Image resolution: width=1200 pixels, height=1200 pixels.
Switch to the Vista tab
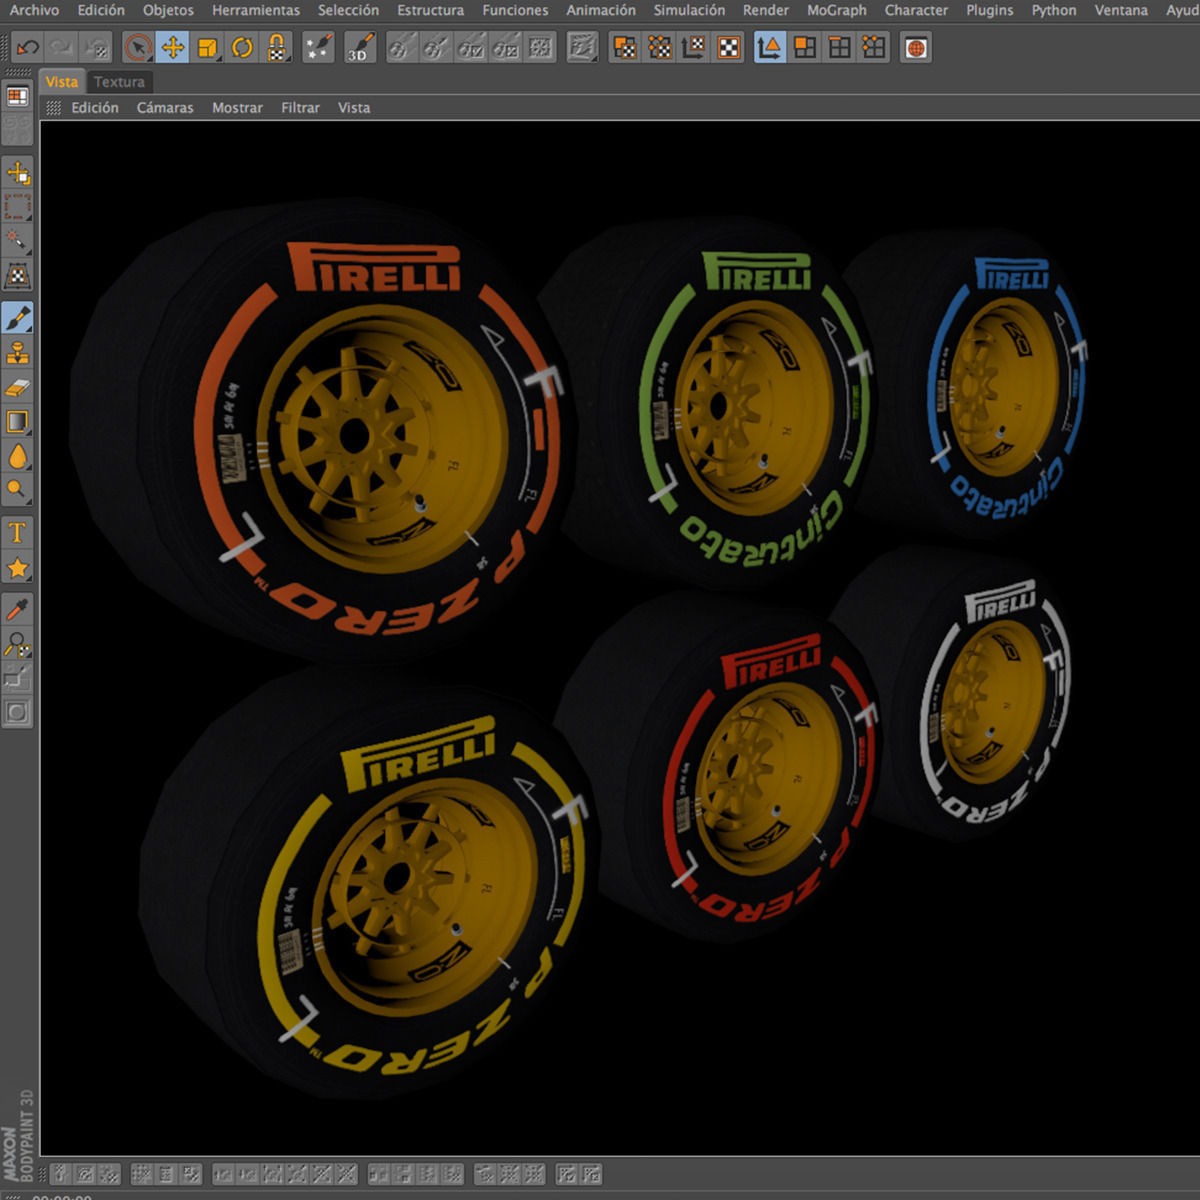click(x=62, y=82)
